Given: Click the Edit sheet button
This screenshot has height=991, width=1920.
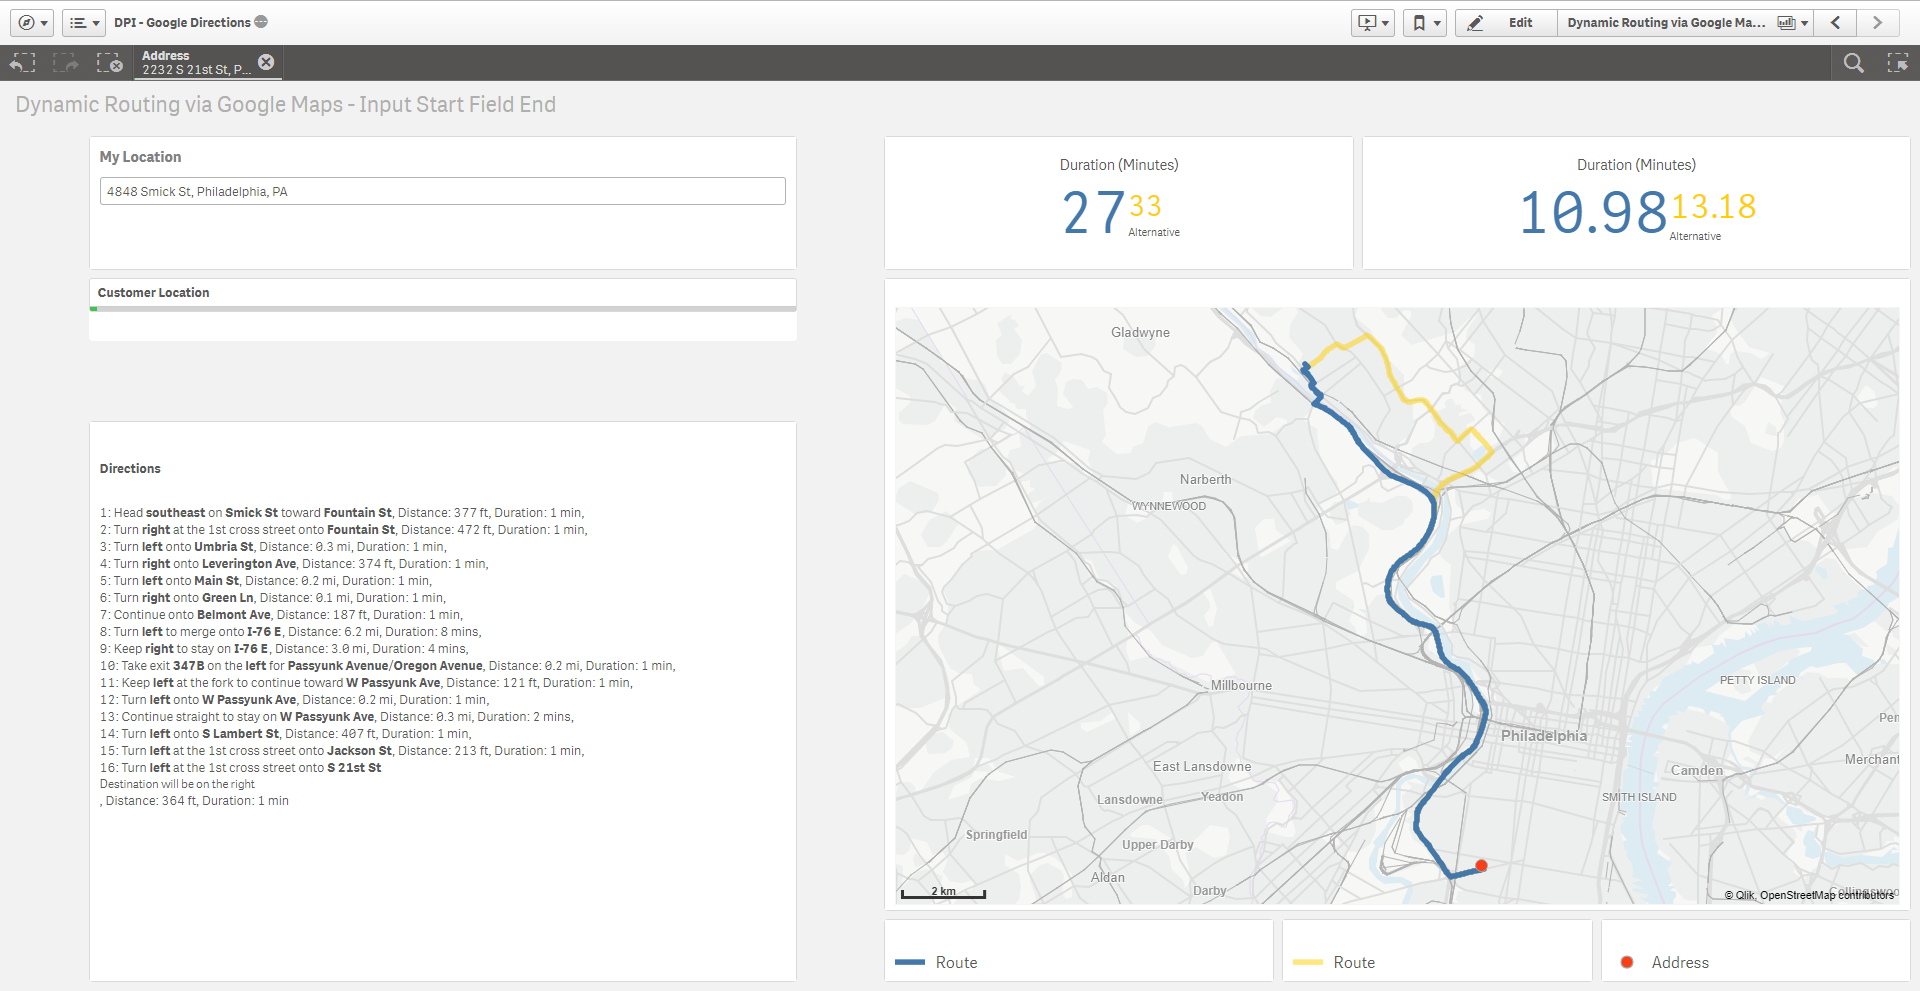Looking at the screenshot, I should [x=1505, y=22].
